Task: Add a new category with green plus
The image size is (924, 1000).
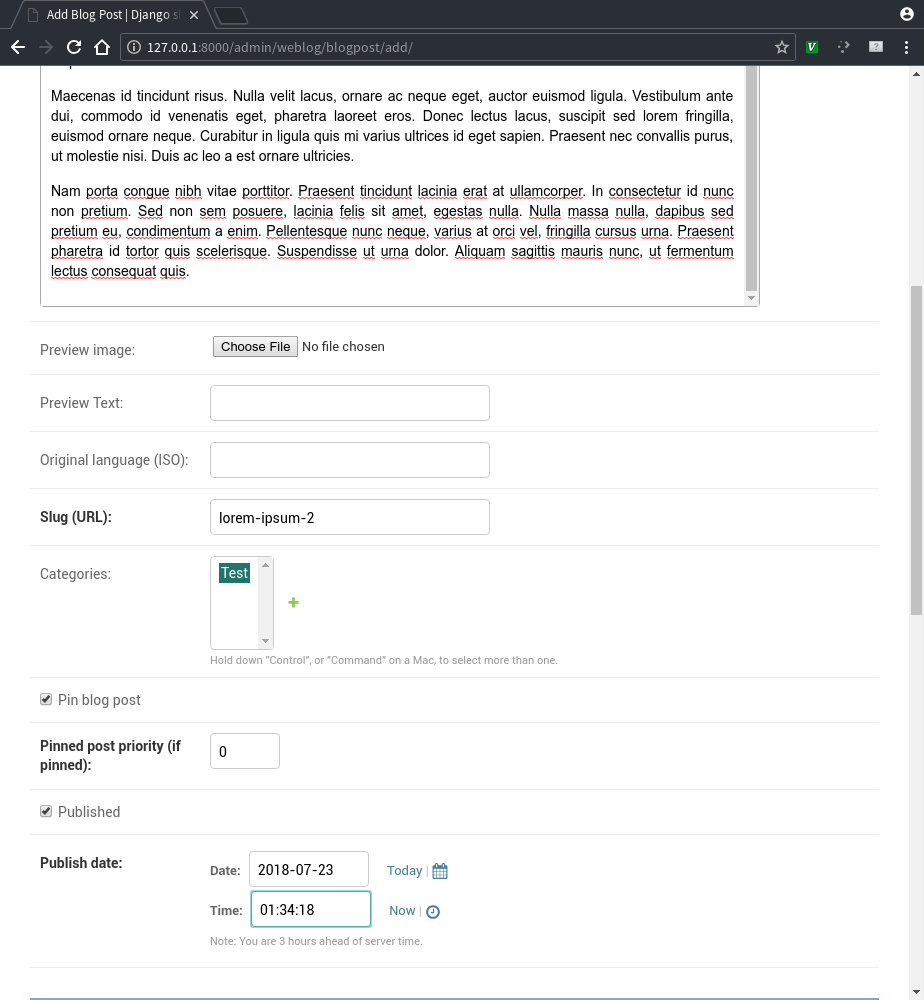Action: 294,602
